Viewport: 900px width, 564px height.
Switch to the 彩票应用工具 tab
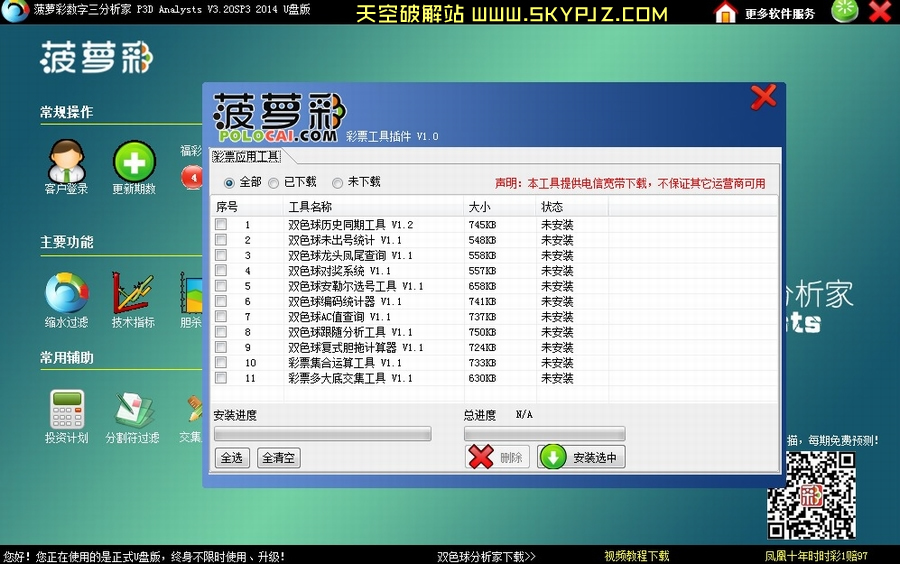247,157
